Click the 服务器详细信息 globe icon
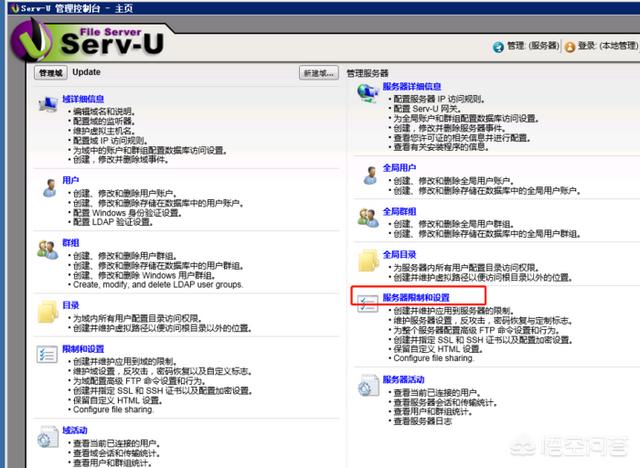Screen dimensions: 640x468 coord(368,93)
